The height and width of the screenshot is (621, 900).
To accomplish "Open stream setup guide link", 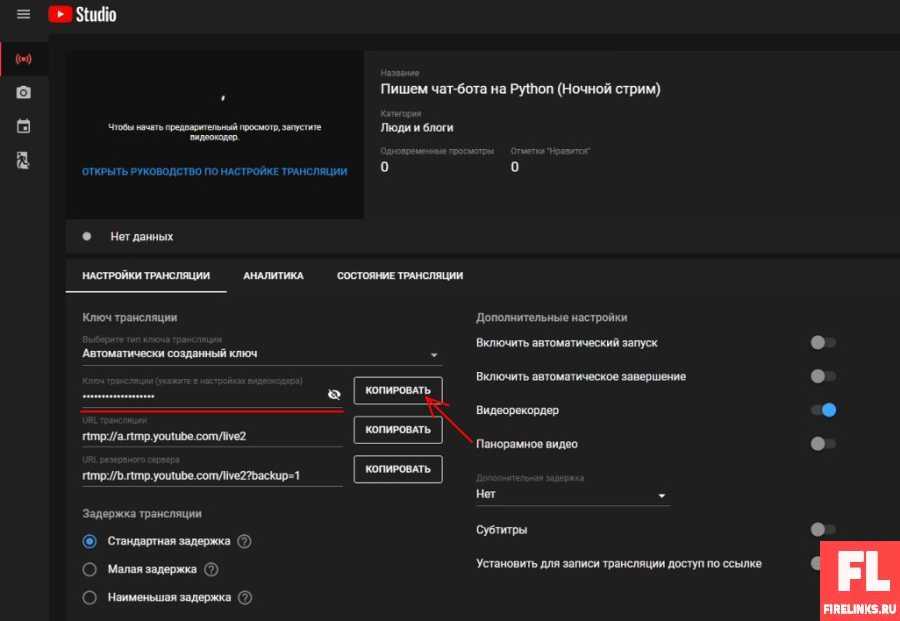I will tap(214, 172).
